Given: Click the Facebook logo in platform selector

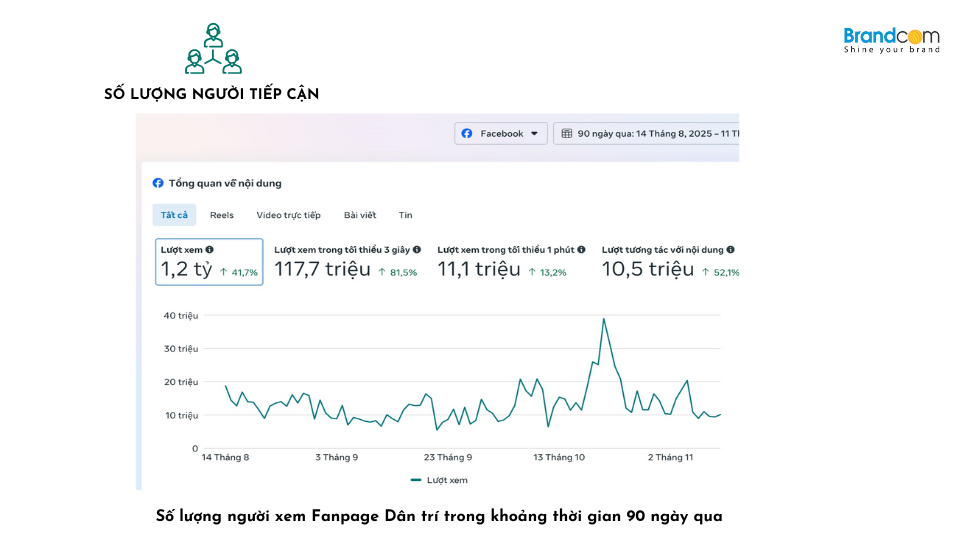Looking at the screenshot, I should coord(467,133).
